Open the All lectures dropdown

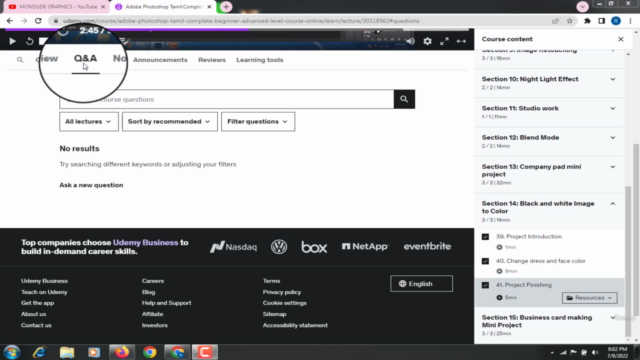point(89,122)
